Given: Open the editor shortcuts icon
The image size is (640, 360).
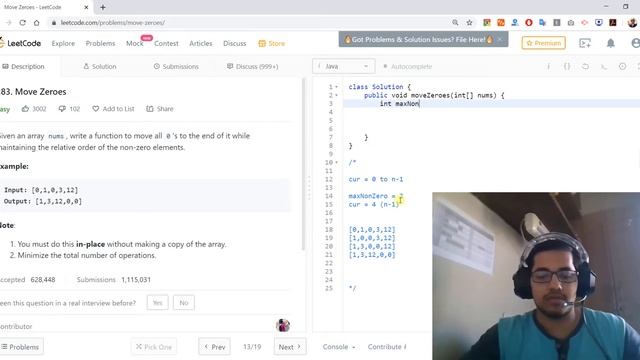Looking at the screenshot, I should click(x=604, y=66).
